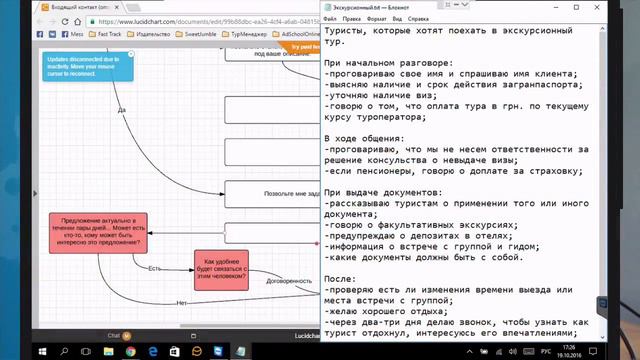Click the line 'При начальном разговоре:' in Notepad
The width and height of the screenshot is (640, 360).
389,63
